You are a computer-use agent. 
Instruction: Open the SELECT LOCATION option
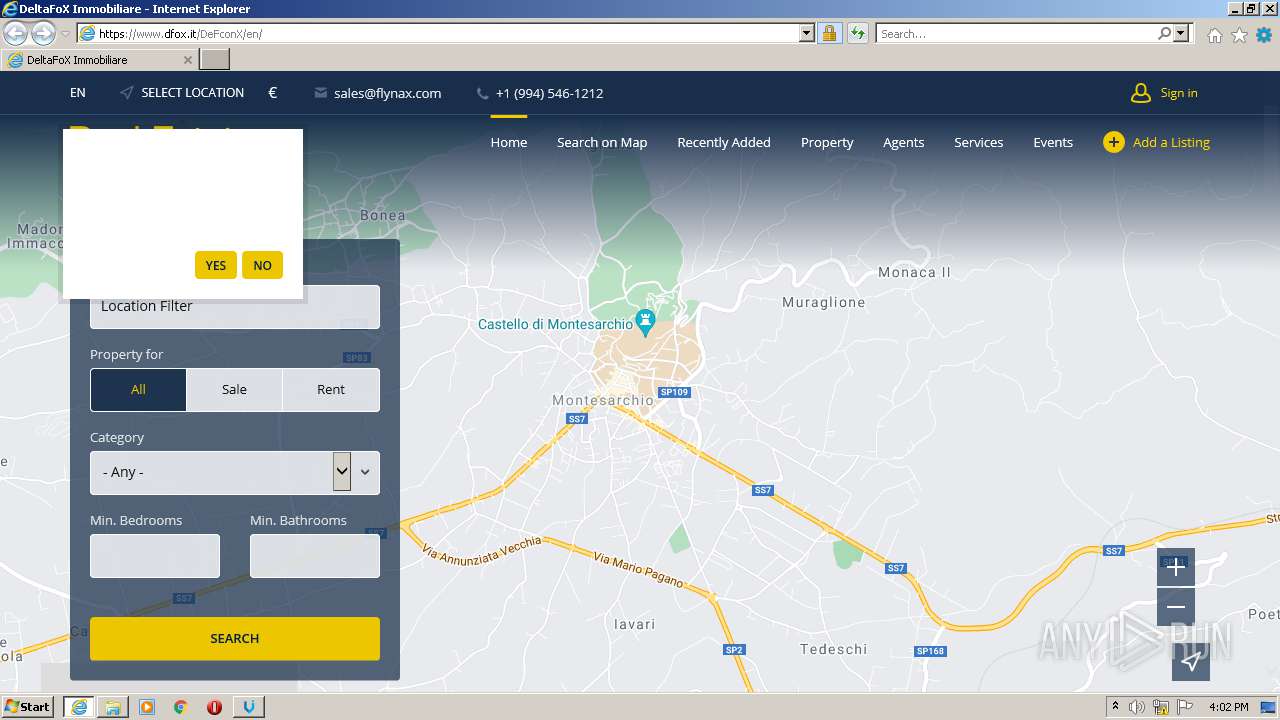pos(182,93)
